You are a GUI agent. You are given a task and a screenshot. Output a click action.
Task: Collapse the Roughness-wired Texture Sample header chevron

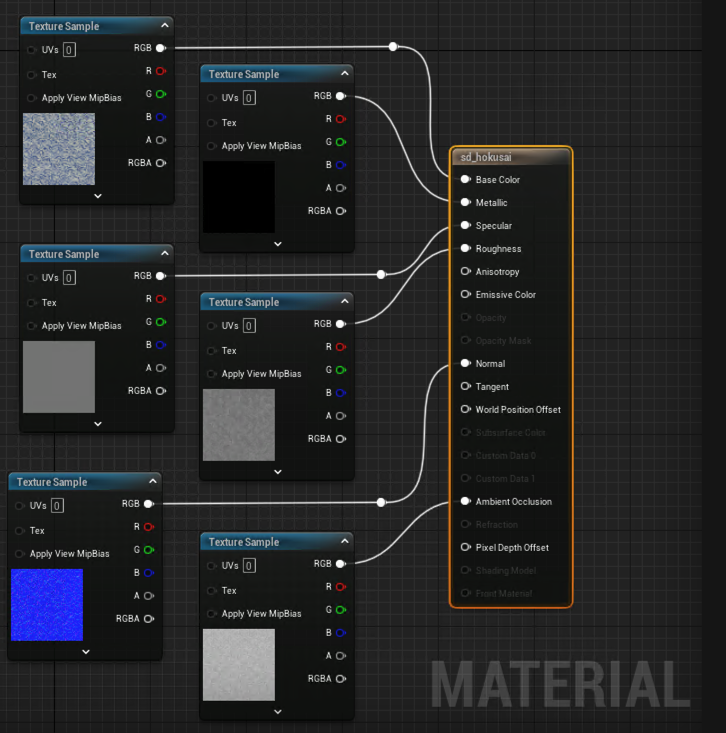tap(345, 301)
